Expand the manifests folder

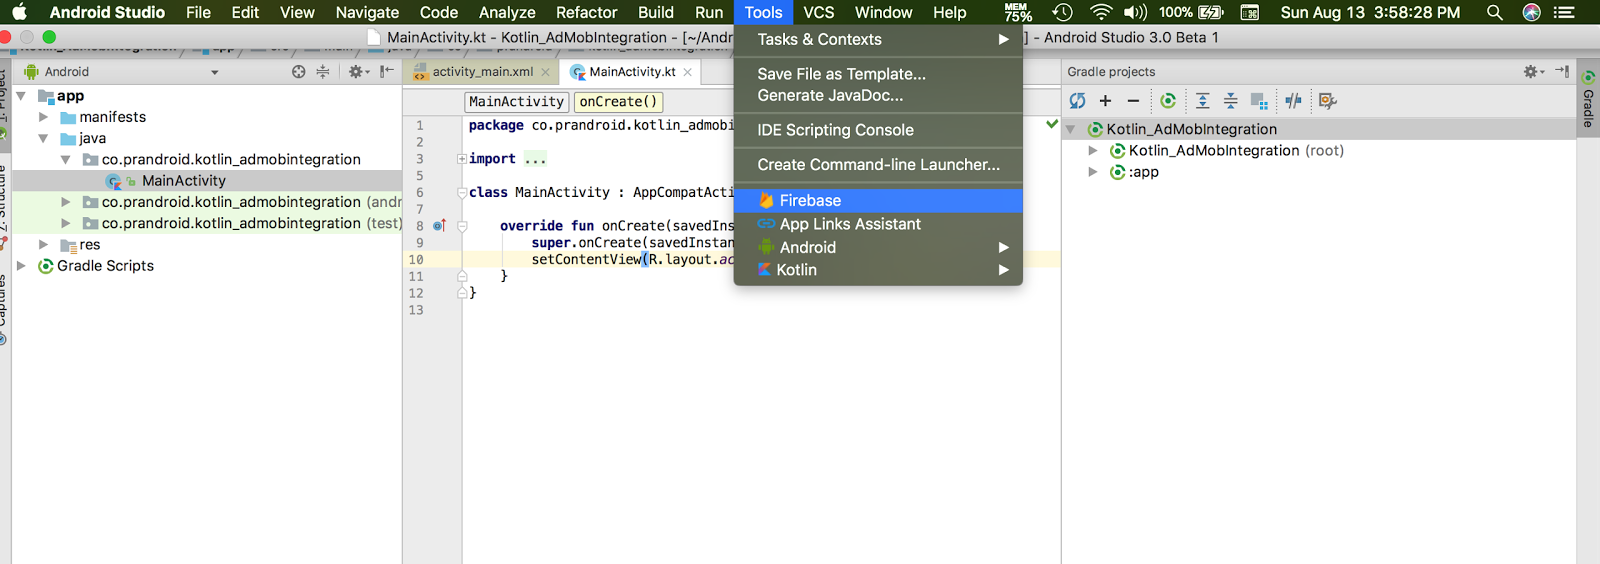(43, 117)
